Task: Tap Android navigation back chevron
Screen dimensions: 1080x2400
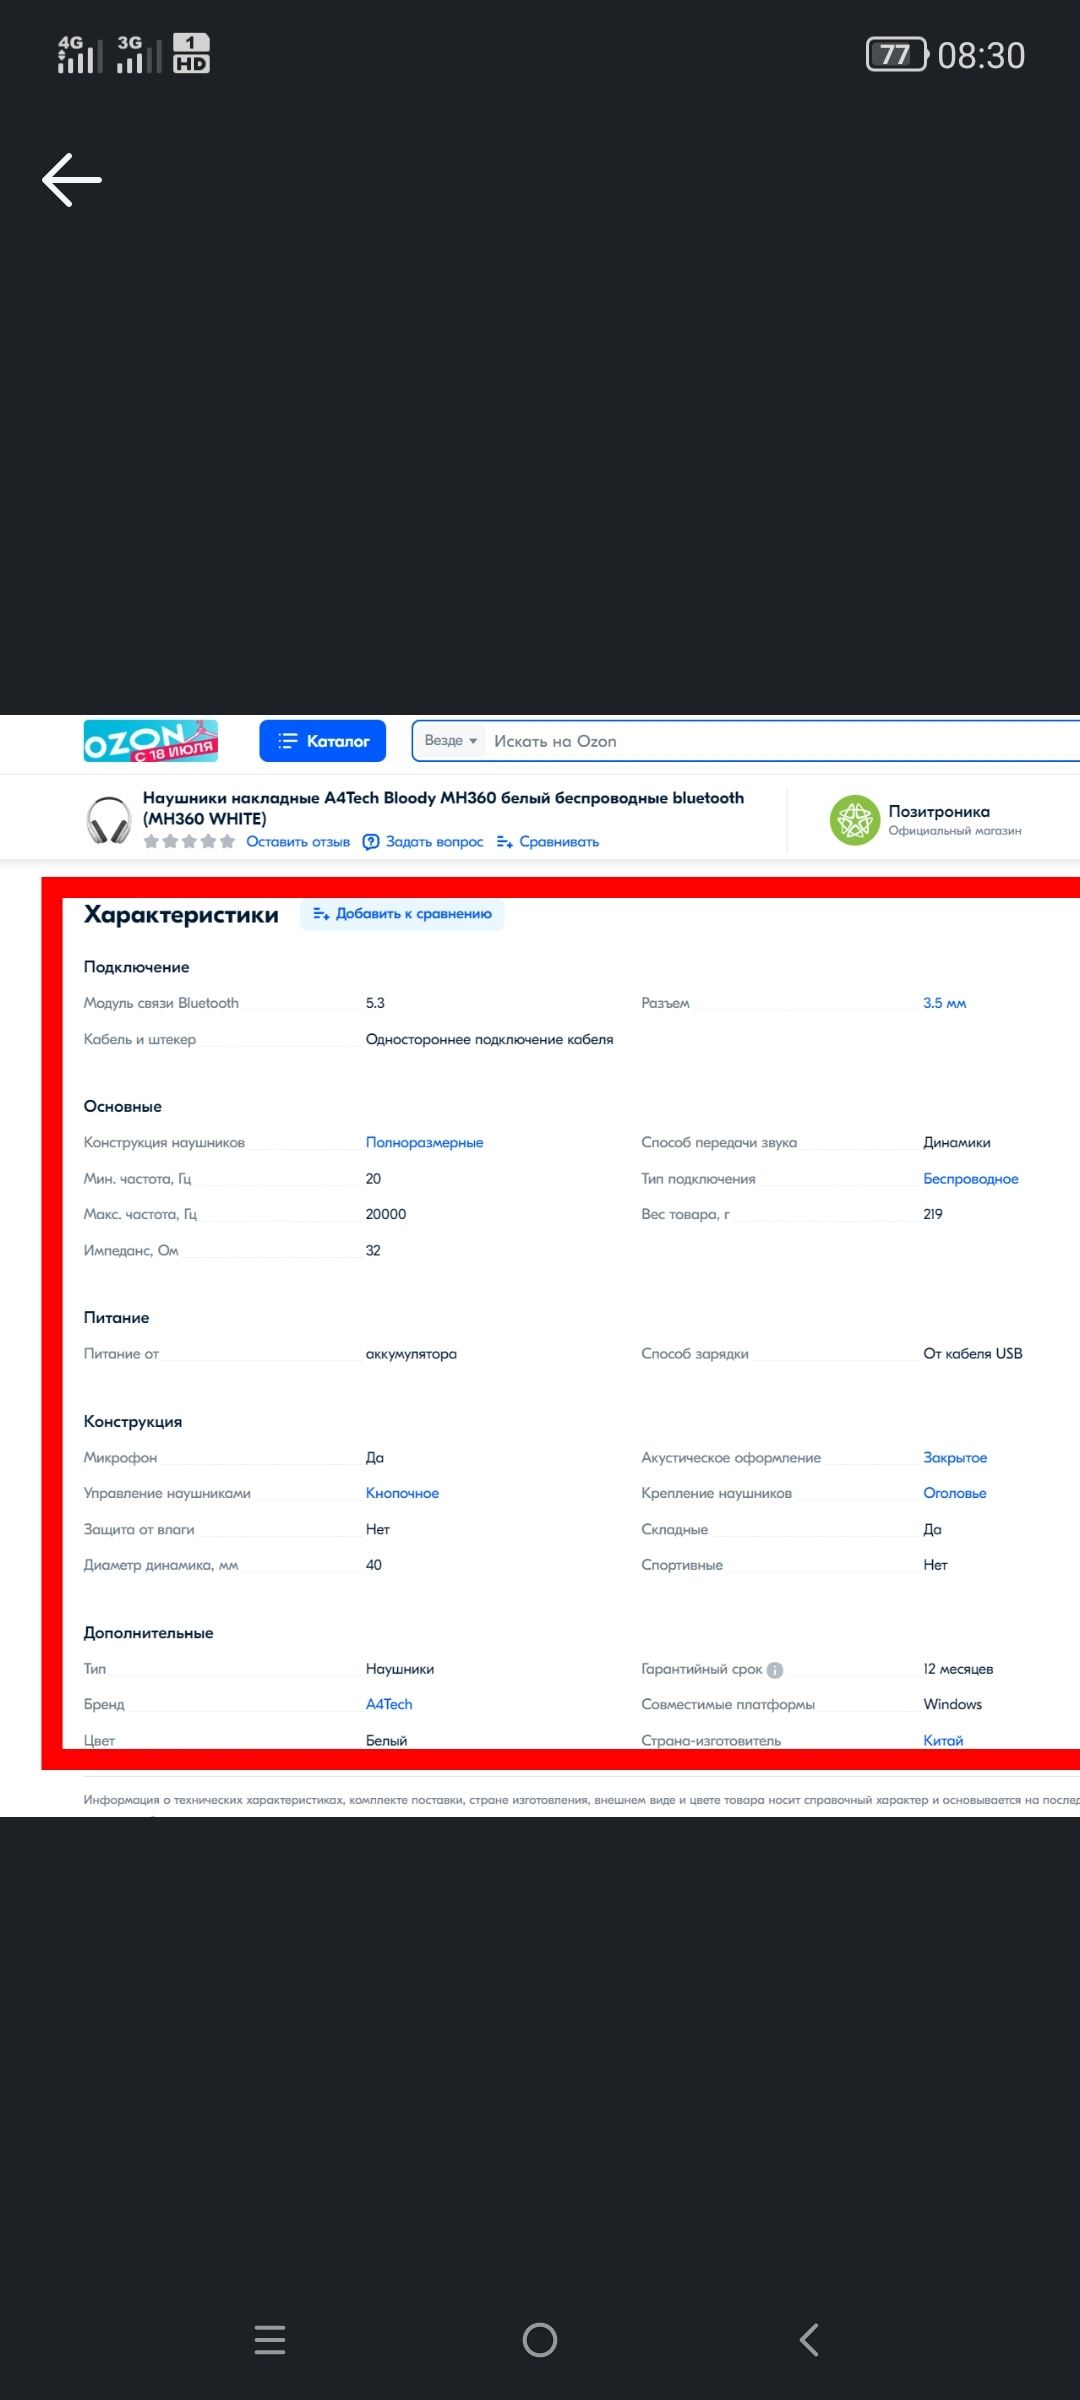Action: pos(810,2340)
